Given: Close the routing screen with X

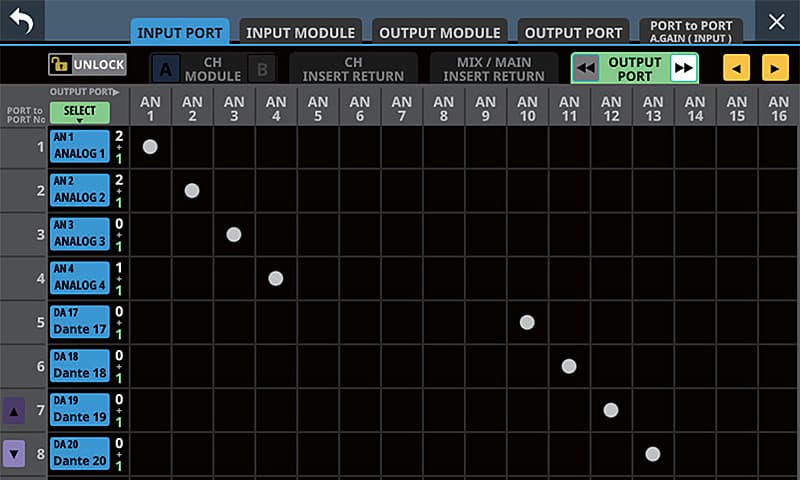Looking at the screenshot, I should (x=776, y=22).
